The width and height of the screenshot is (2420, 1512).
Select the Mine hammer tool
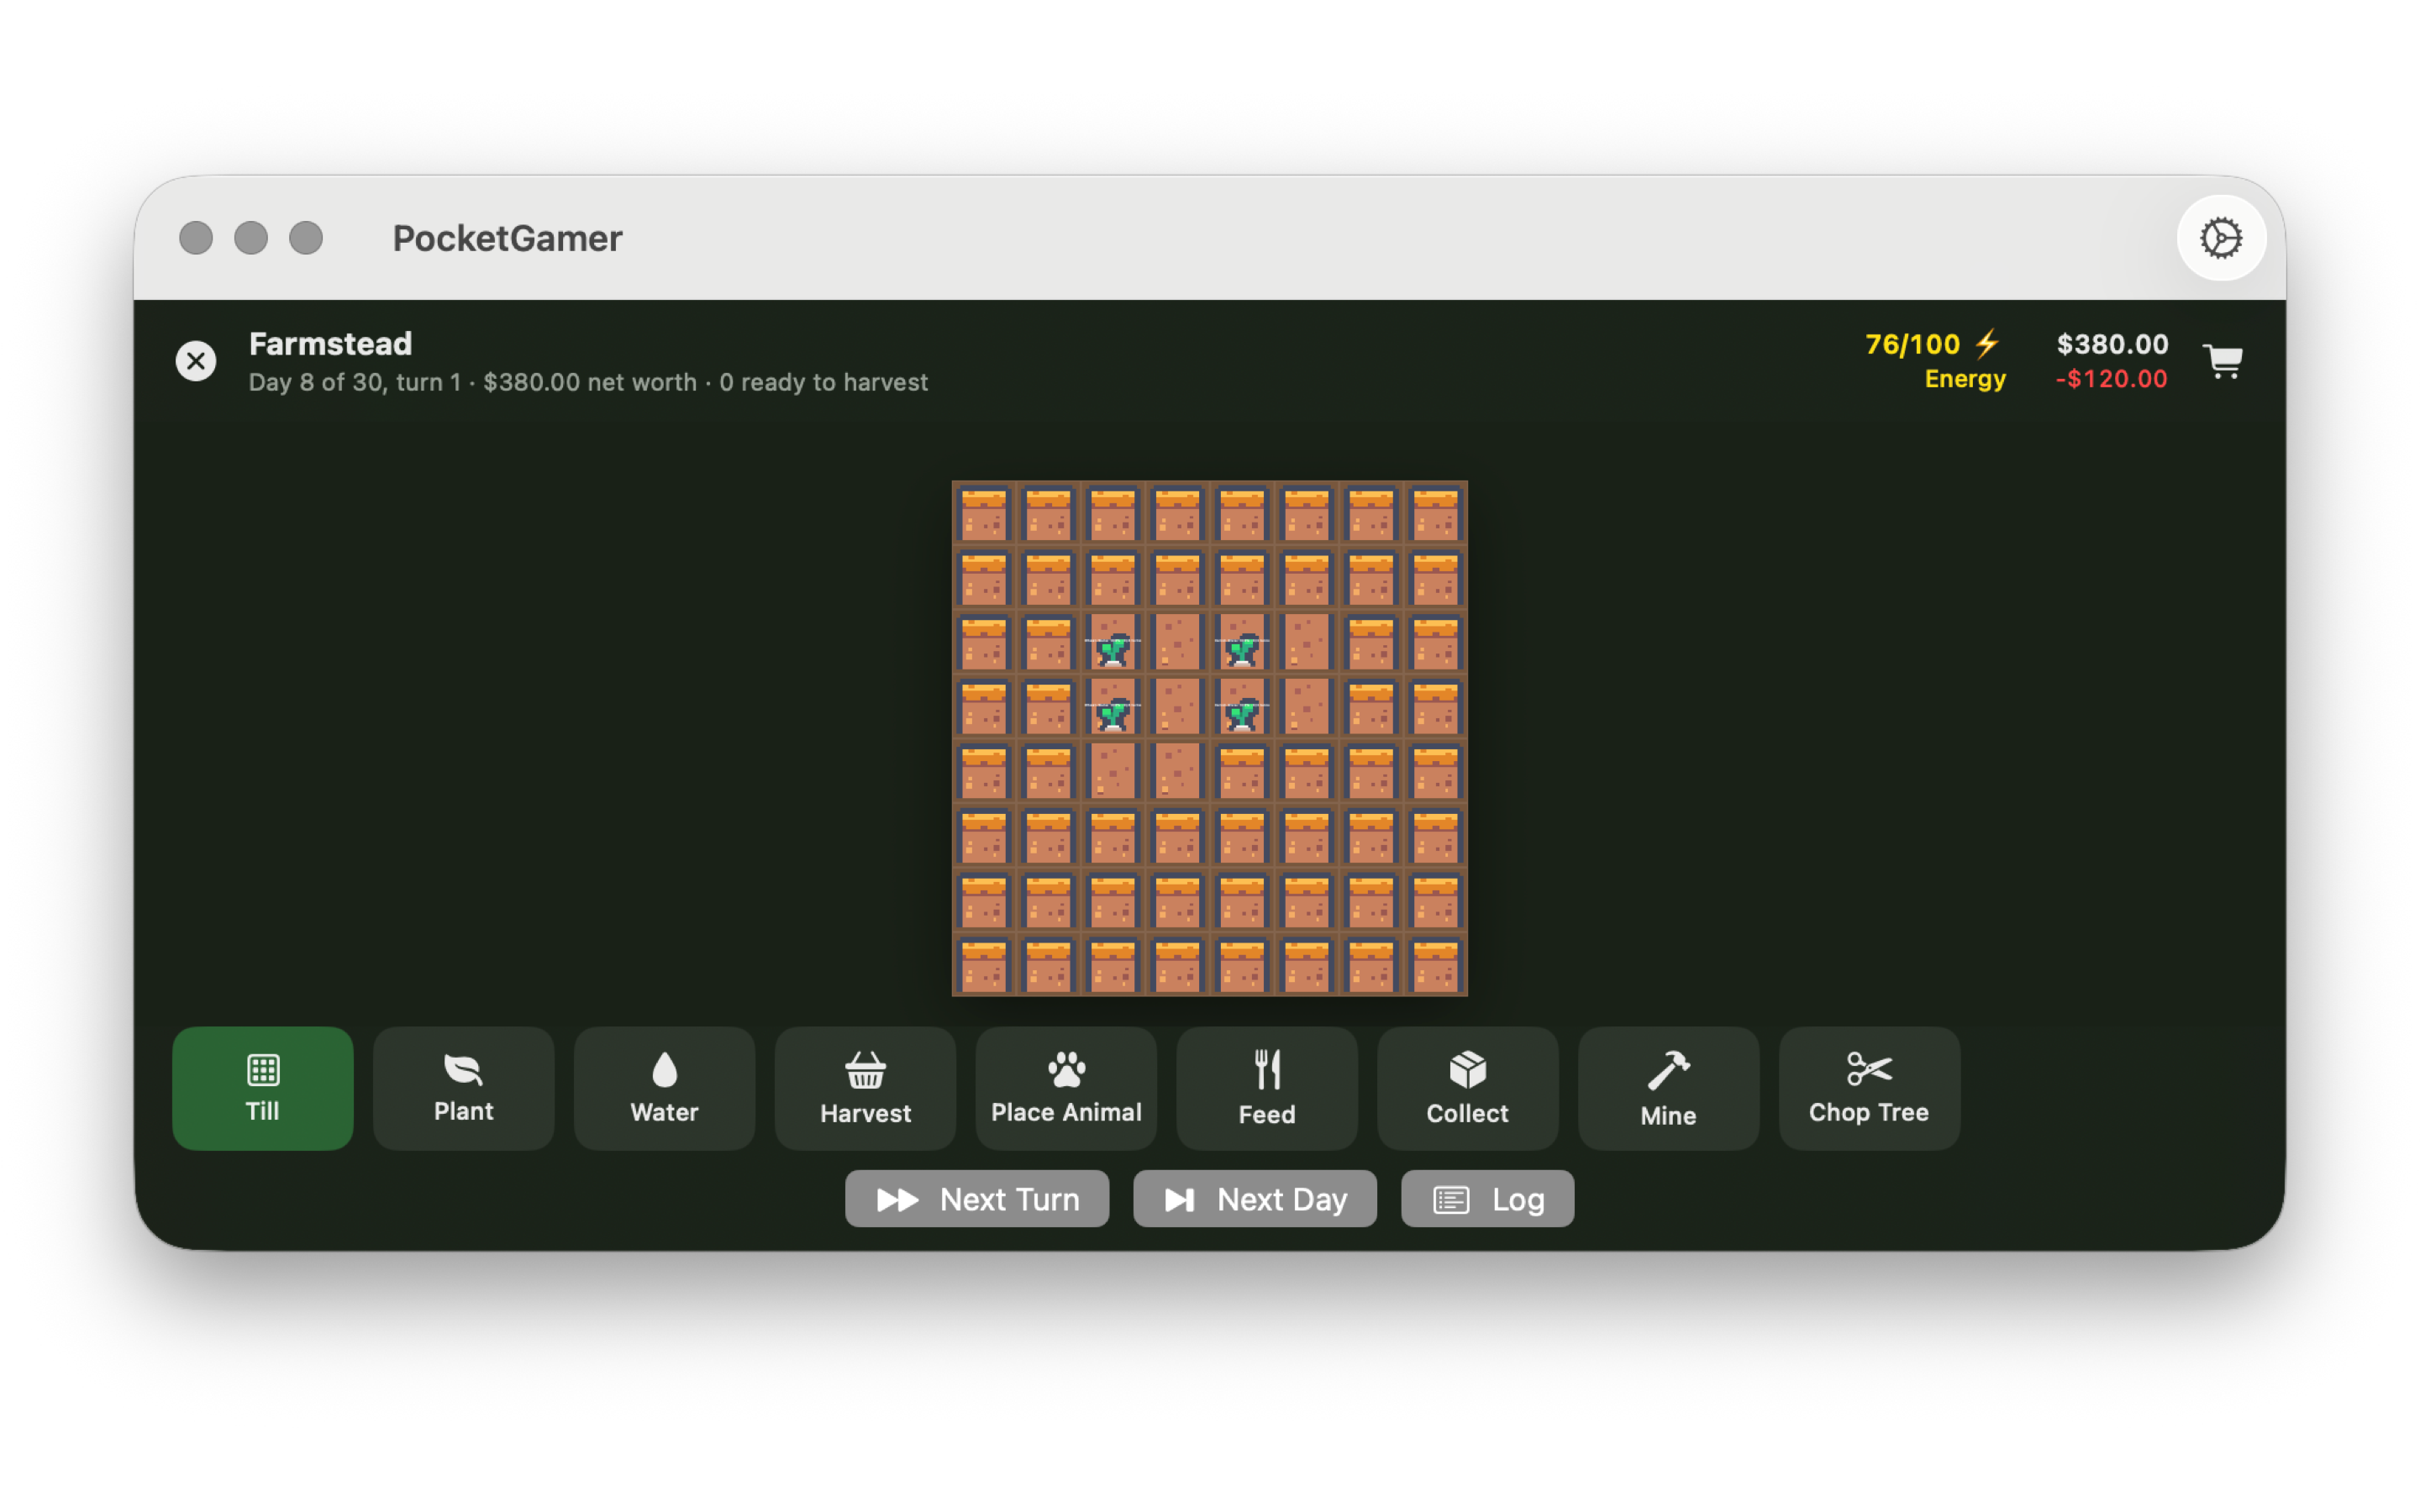(x=1668, y=1088)
